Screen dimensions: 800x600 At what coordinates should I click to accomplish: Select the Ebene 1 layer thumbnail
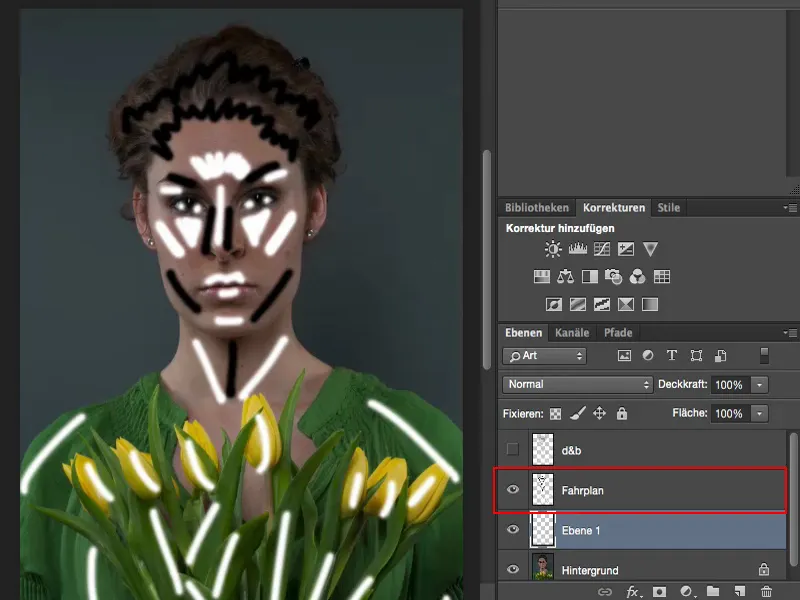(x=542, y=530)
